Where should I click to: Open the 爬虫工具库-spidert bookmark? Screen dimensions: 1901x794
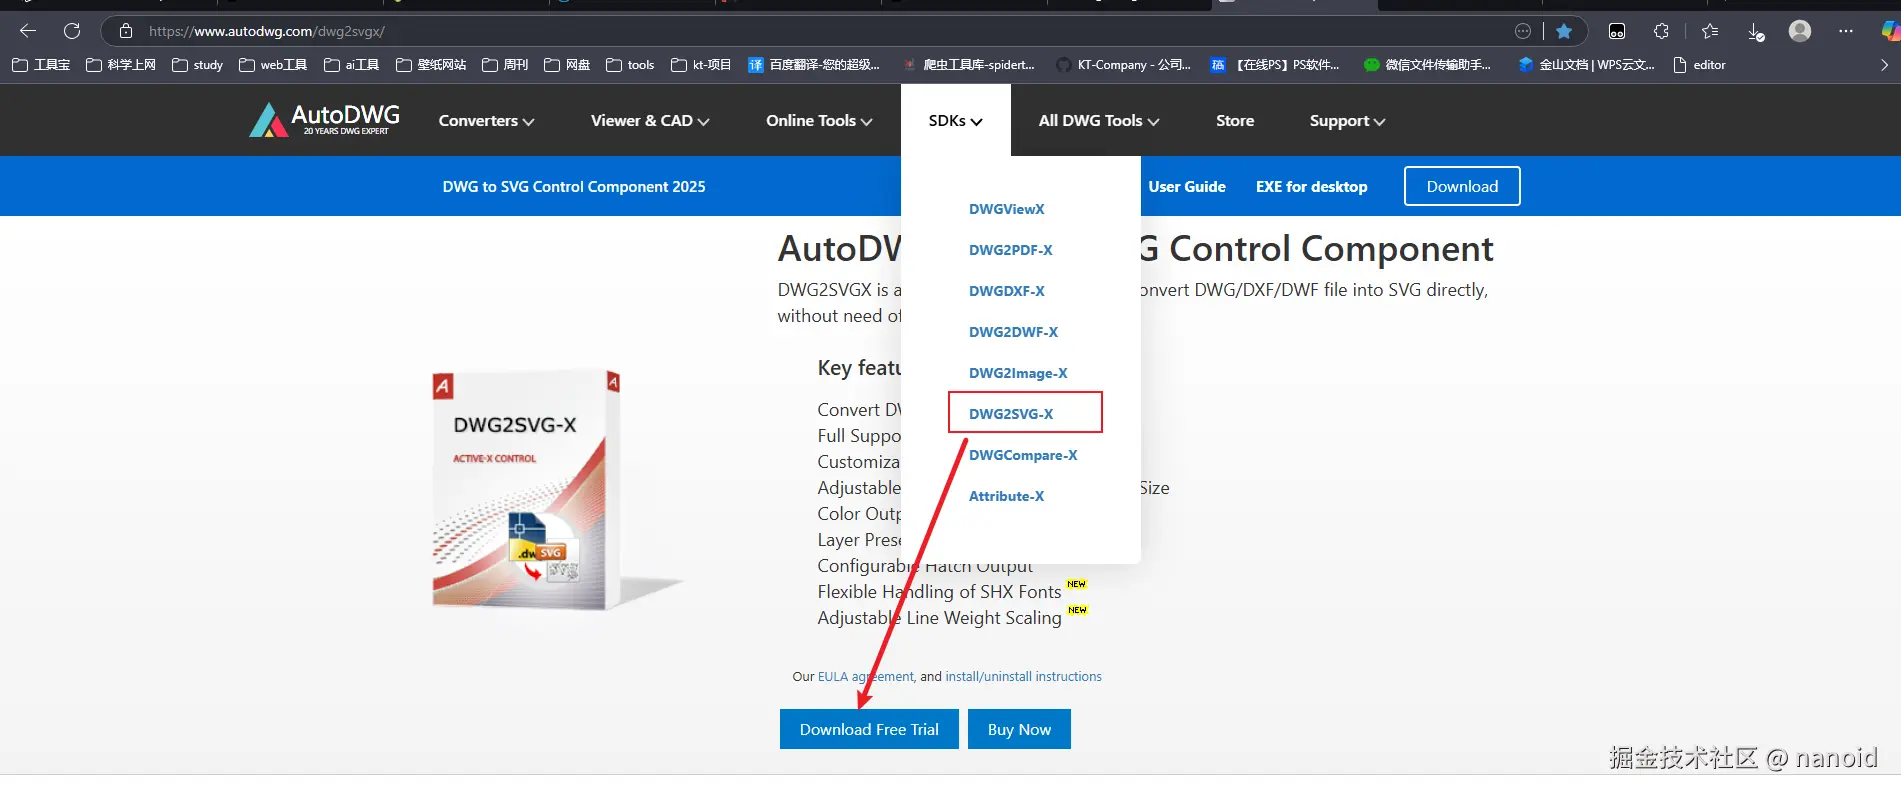point(969,65)
